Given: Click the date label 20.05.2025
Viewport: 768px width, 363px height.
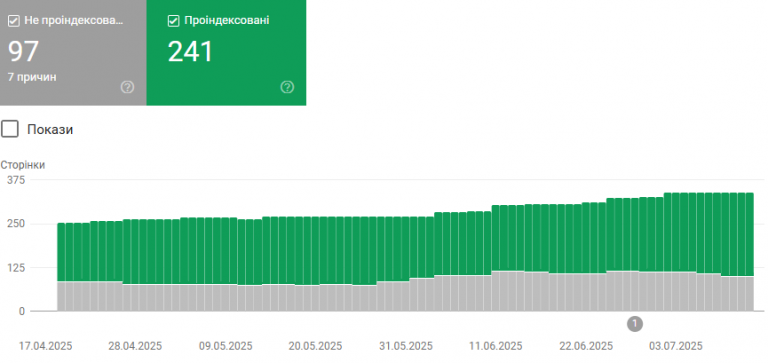Looking at the screenshot, I should point(315,346).
